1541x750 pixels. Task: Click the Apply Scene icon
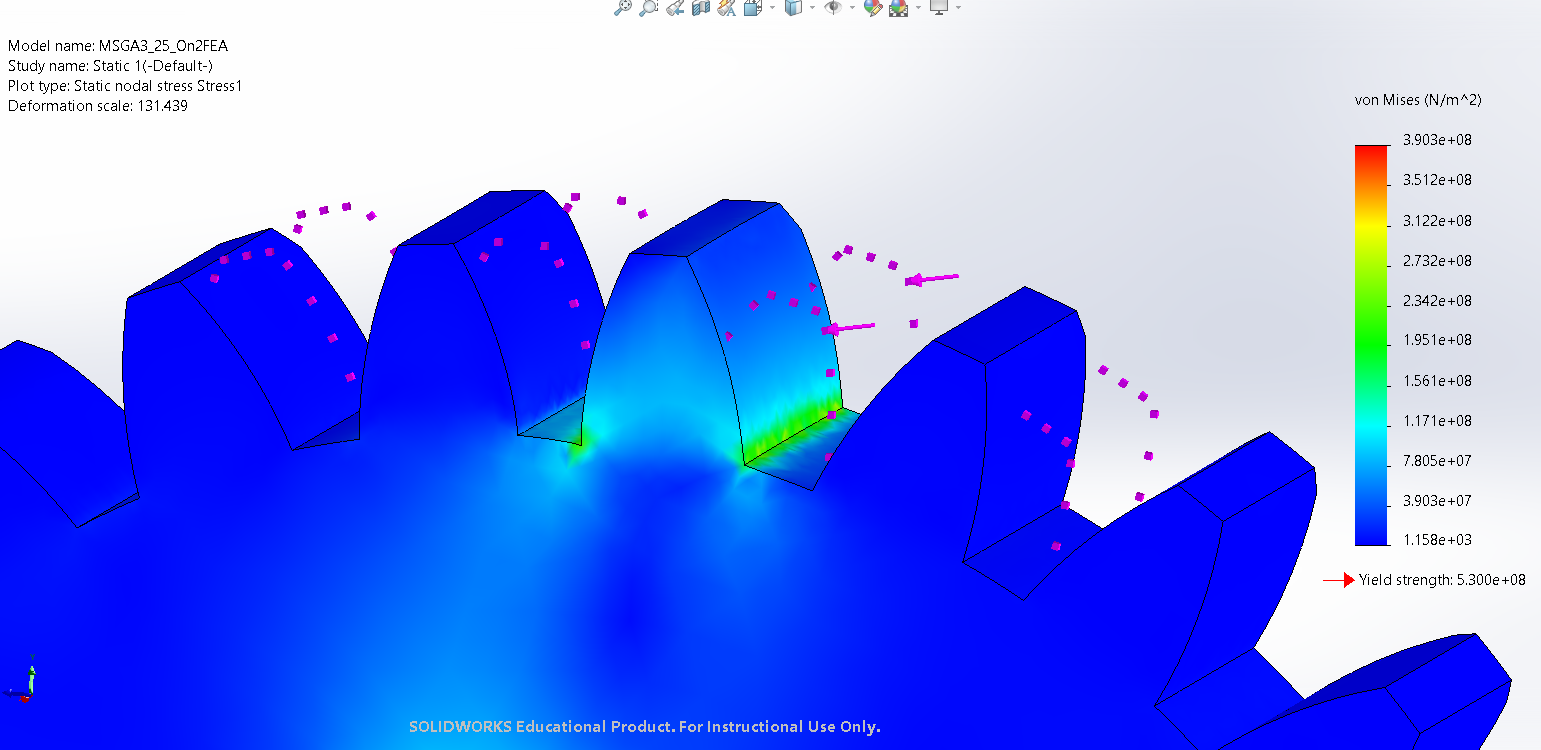(898, 7)
